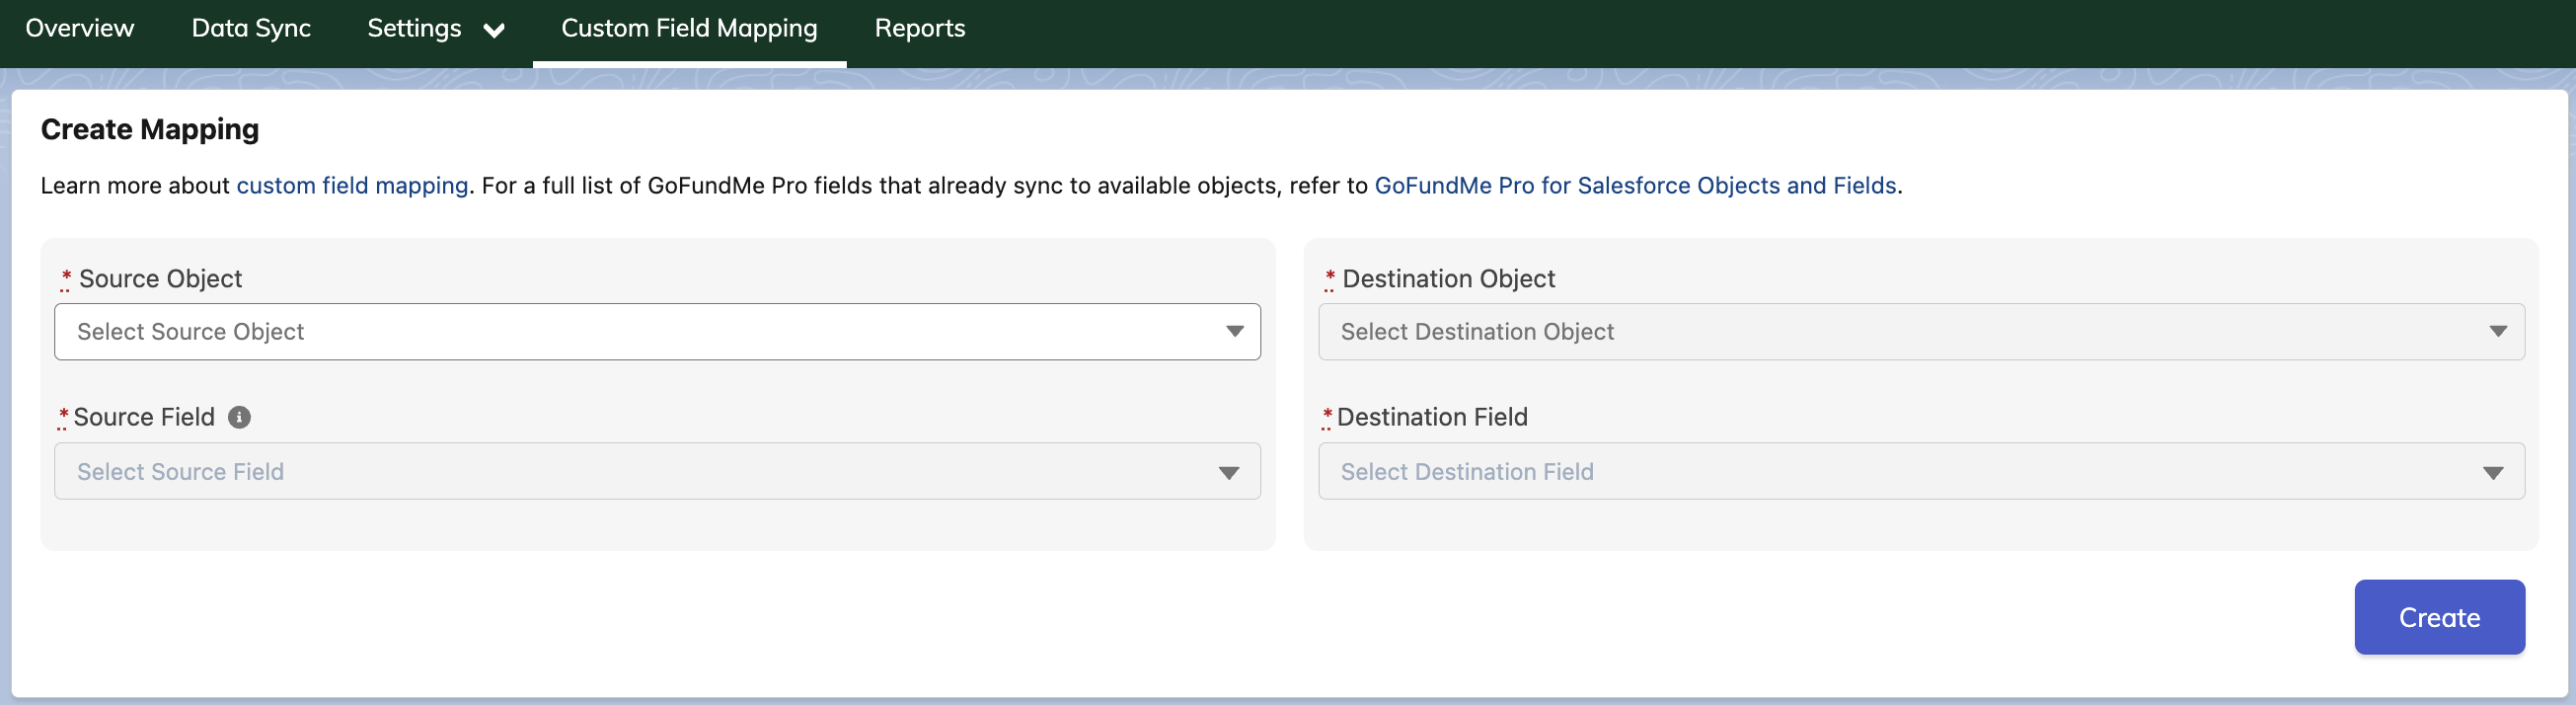Open the Select Source Field dropdown
The width and height of the screenshot is (2576, 705).
(x=657, y=471)
